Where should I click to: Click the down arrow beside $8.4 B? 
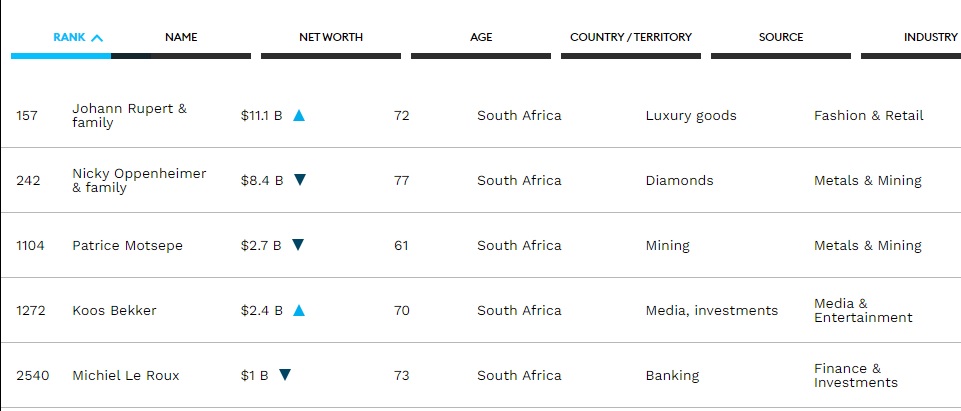(x=300, y=179)
